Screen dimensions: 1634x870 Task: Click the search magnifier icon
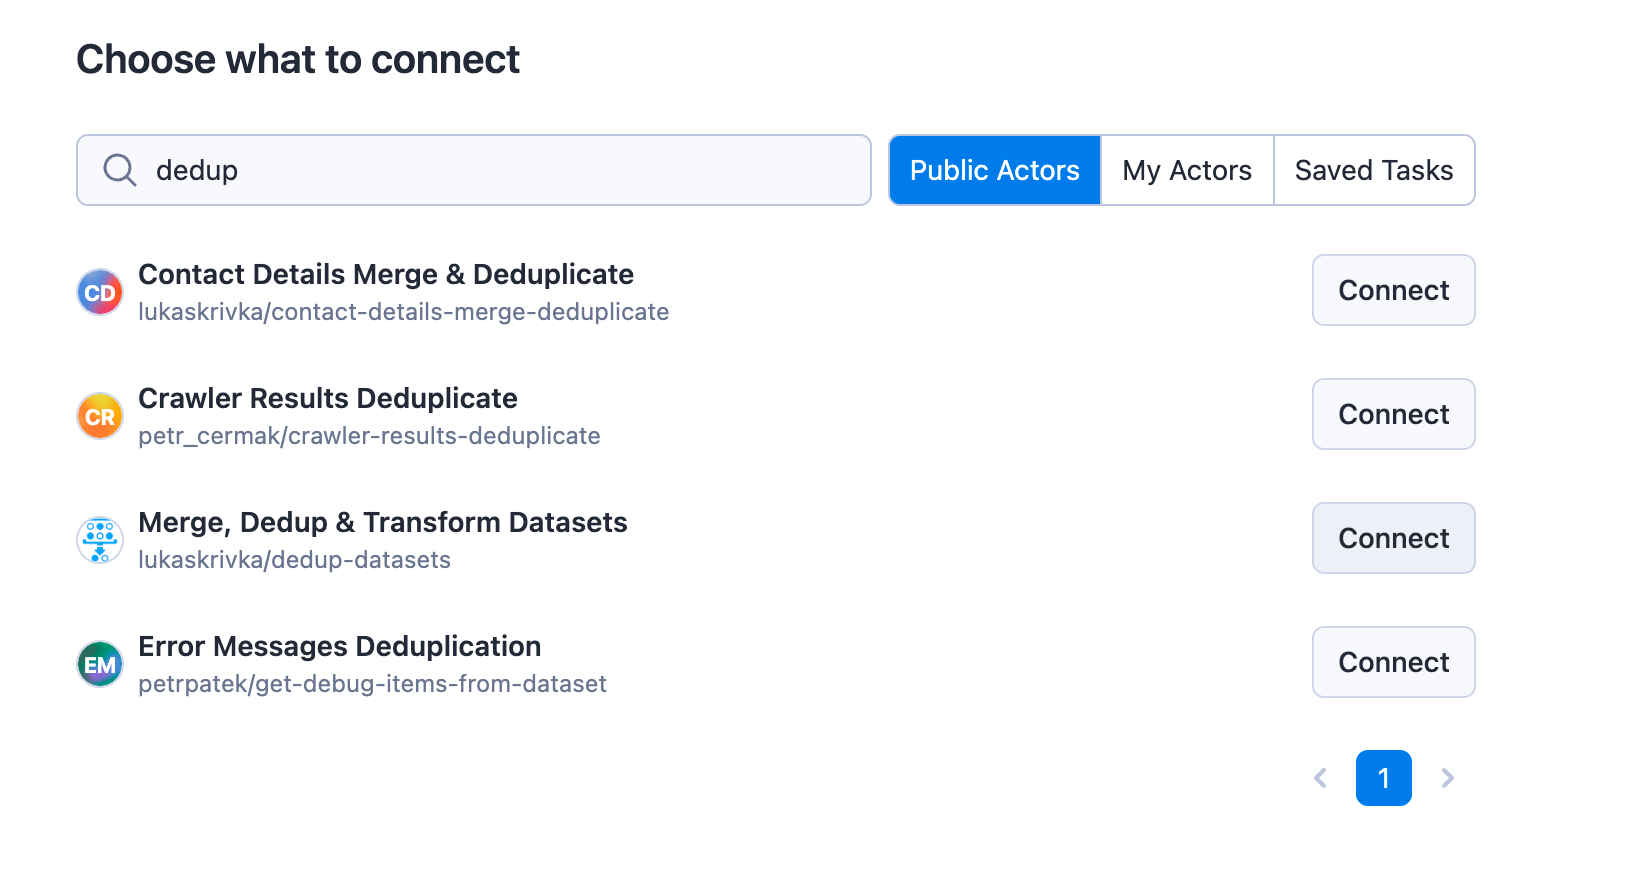click(120, 170)
